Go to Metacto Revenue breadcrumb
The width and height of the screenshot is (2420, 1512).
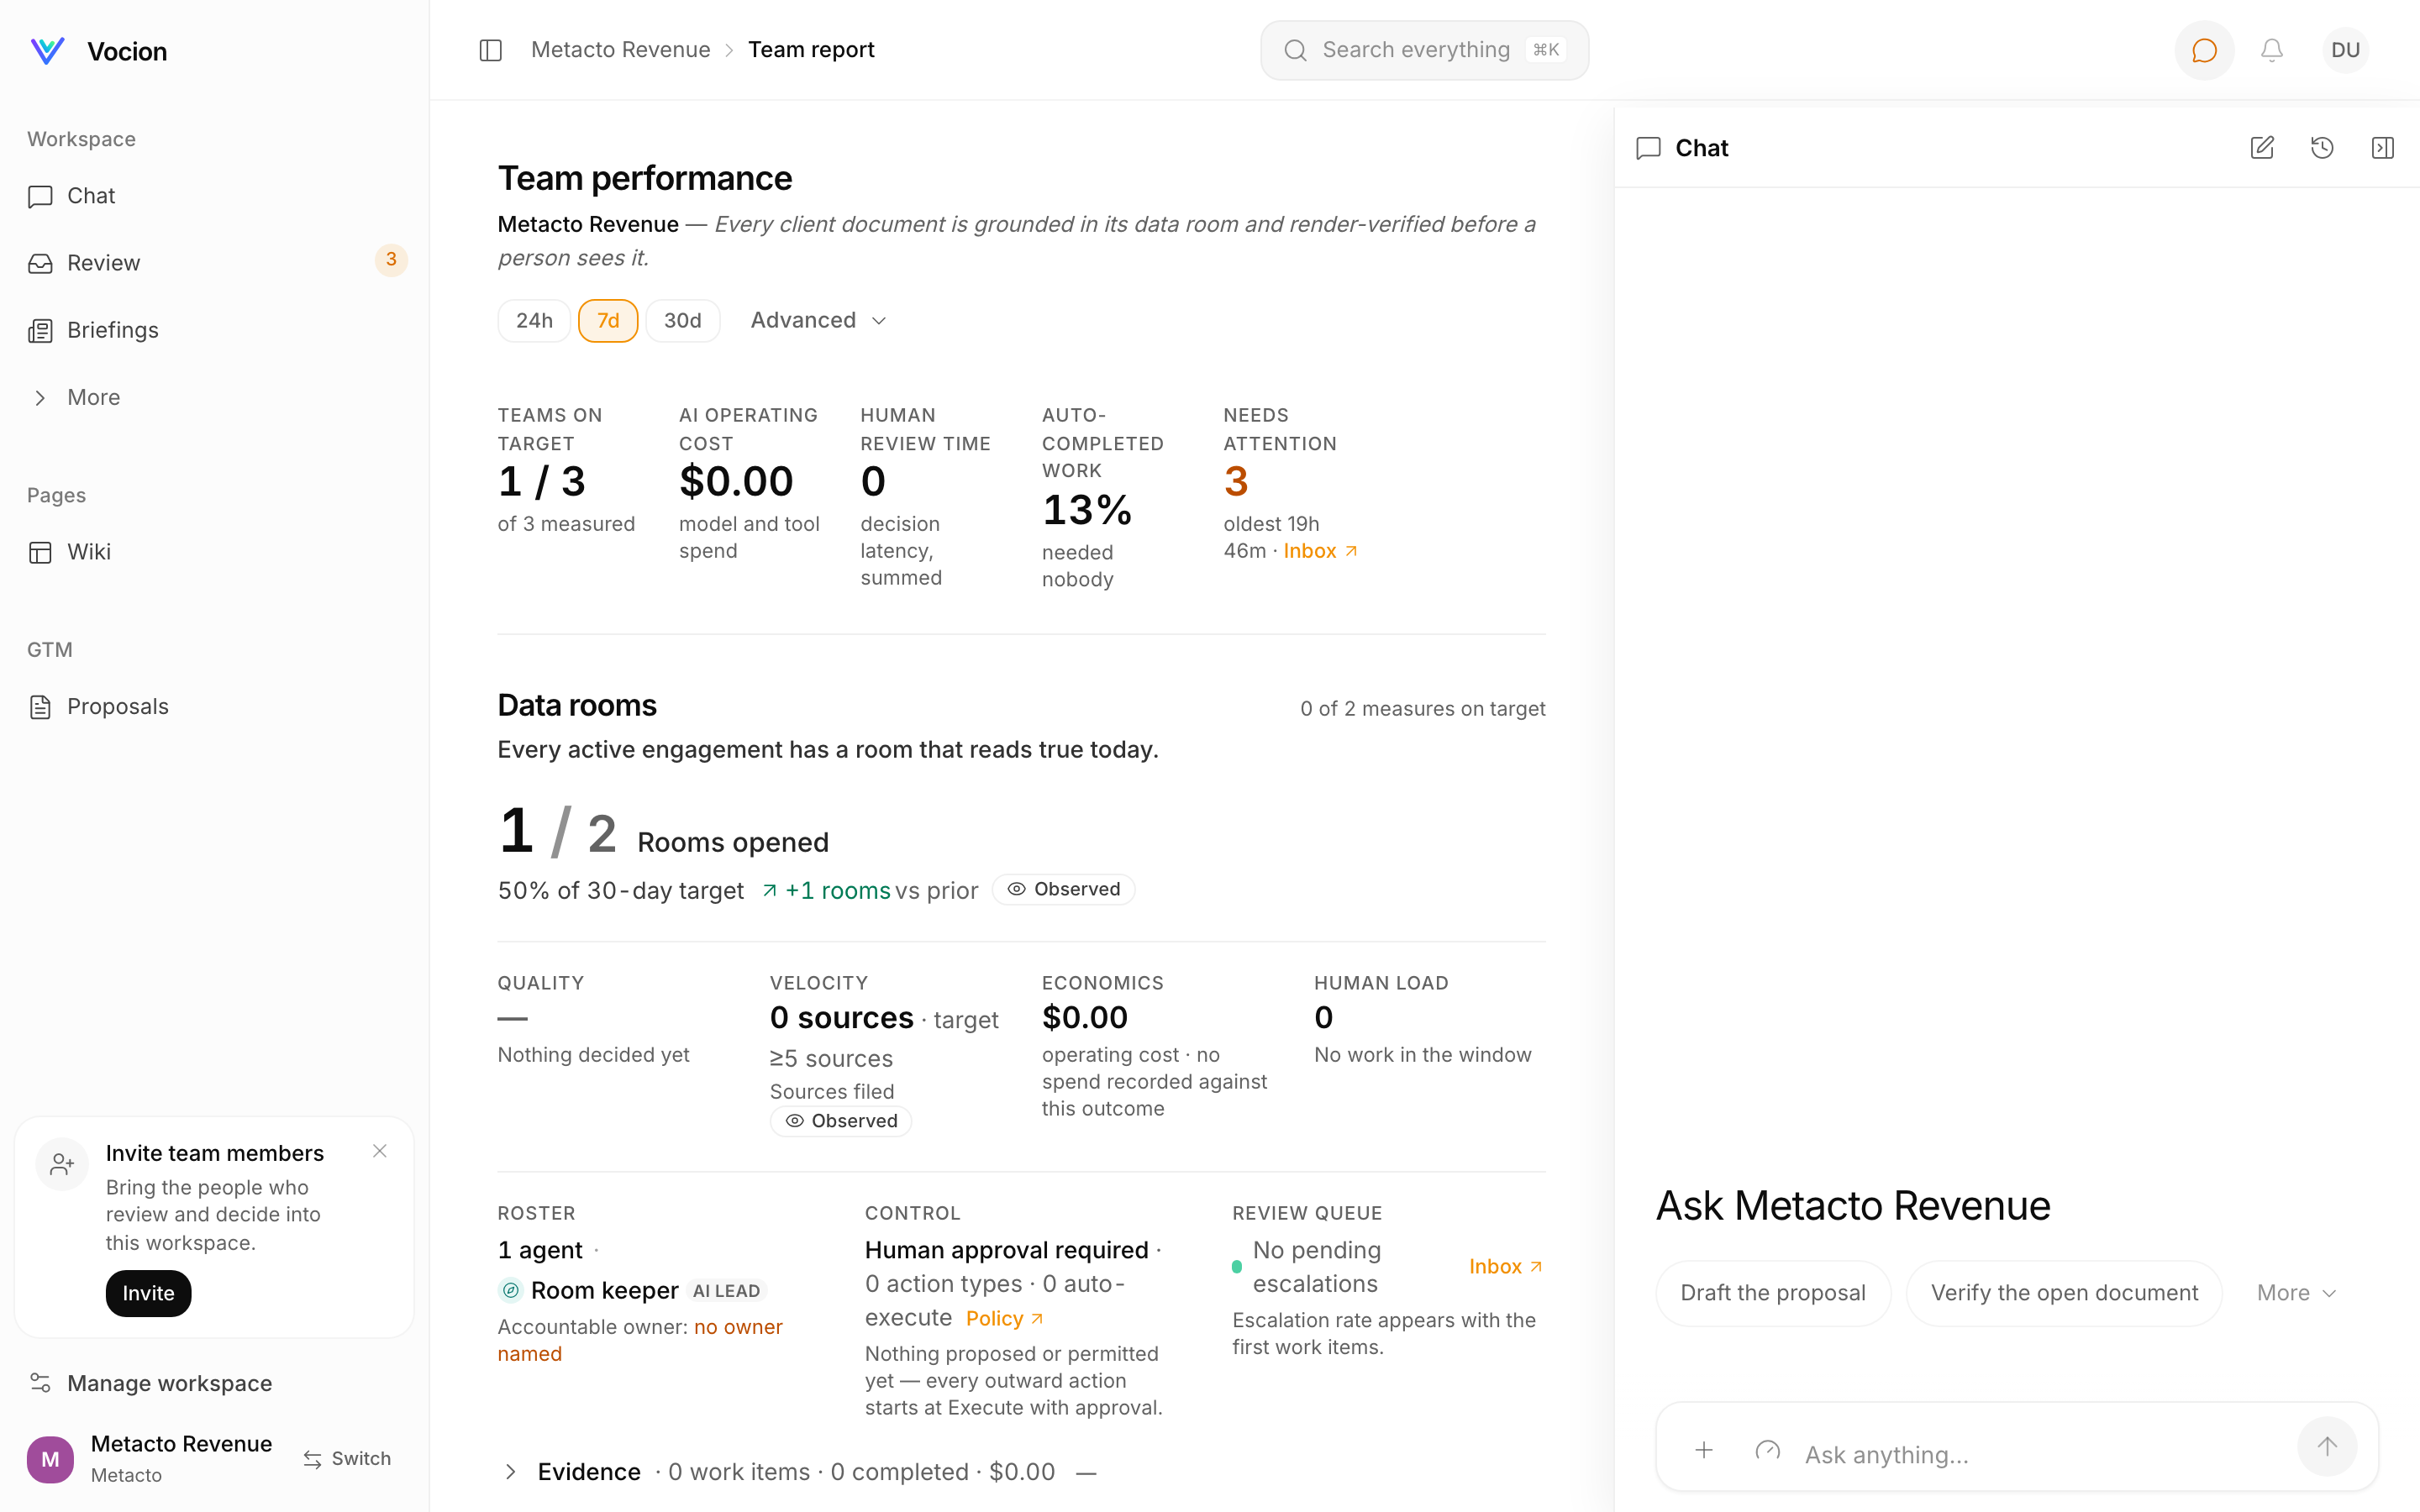621,50
